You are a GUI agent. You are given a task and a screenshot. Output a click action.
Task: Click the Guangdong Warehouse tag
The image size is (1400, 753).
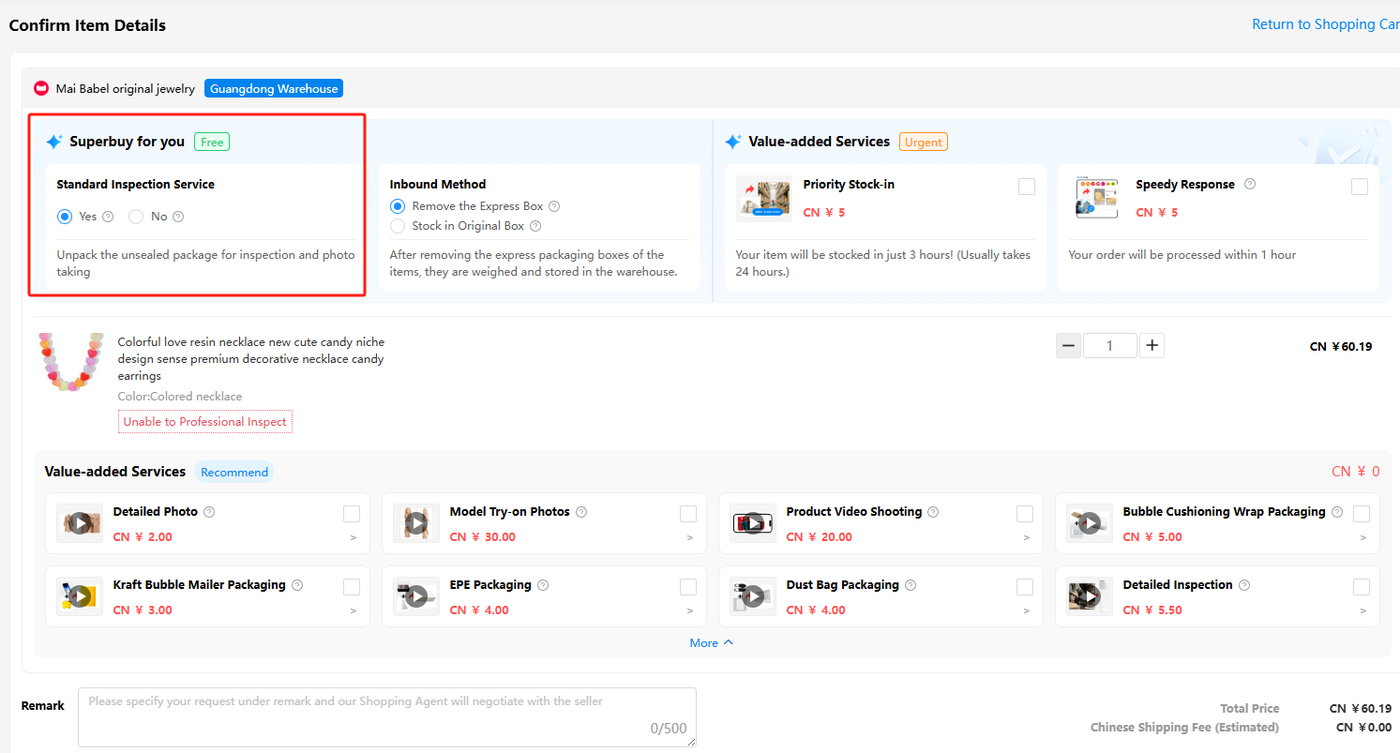click(274, 89)
